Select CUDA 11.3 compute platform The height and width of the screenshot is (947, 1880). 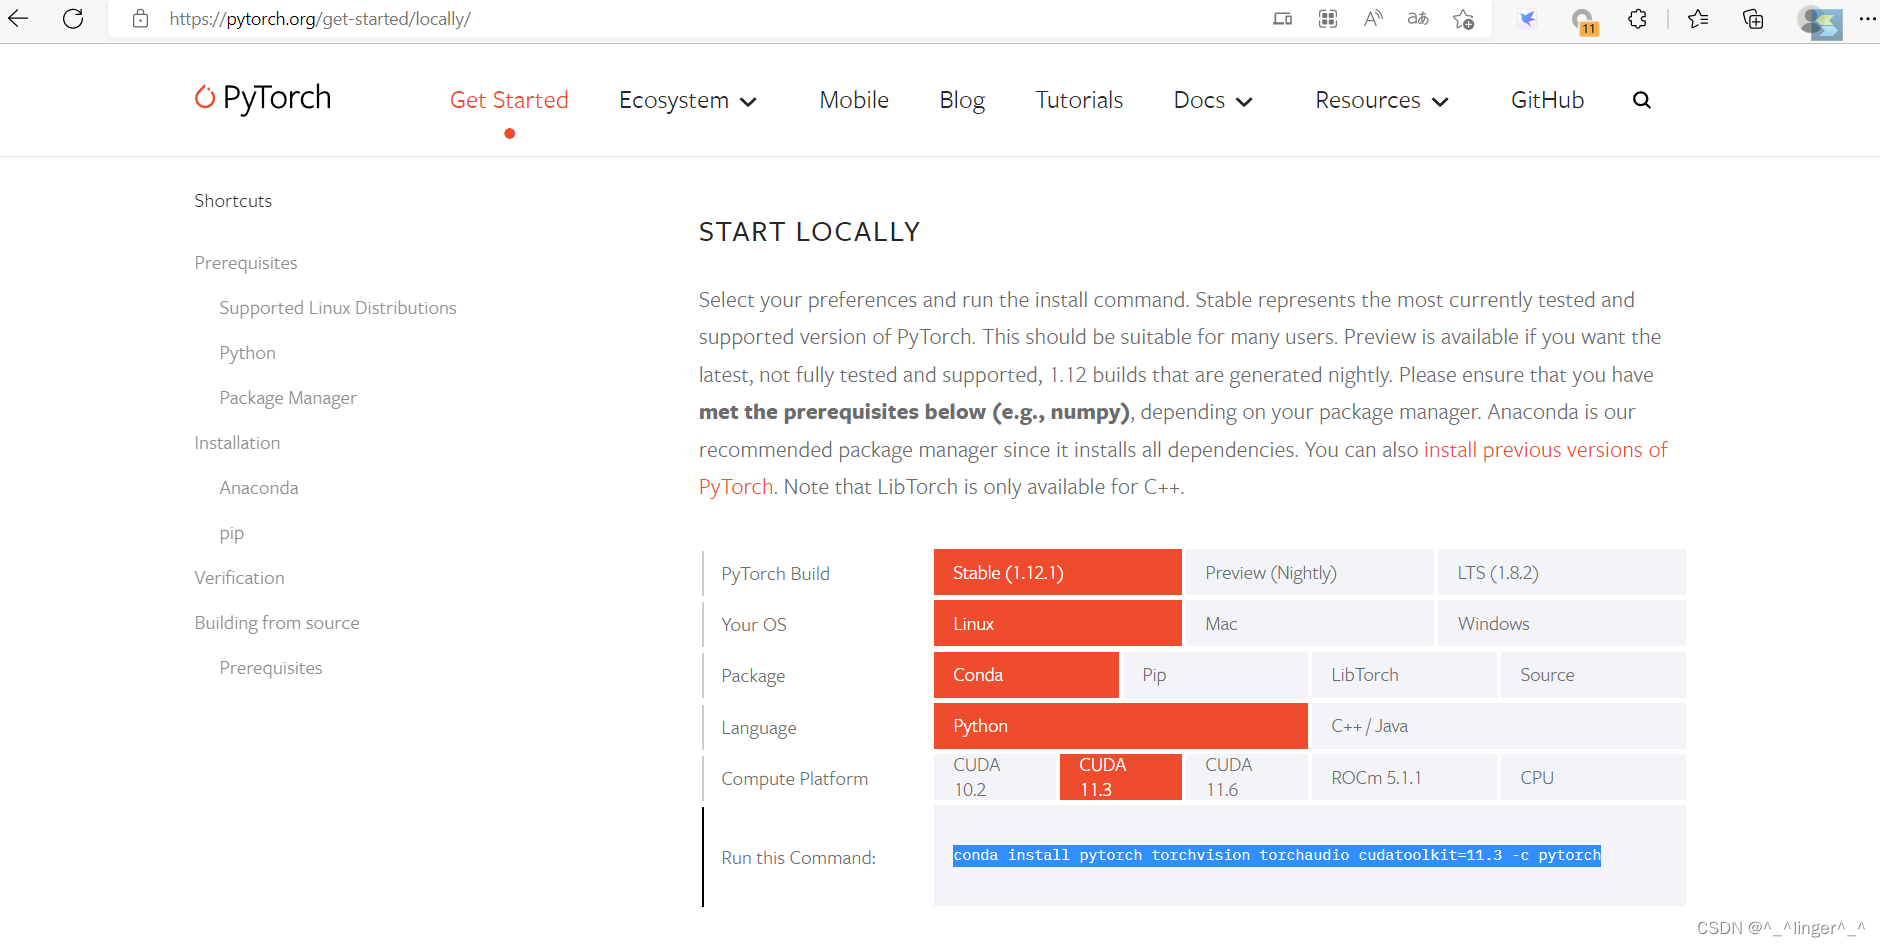pyautogui.click(x=1121, y=777)
